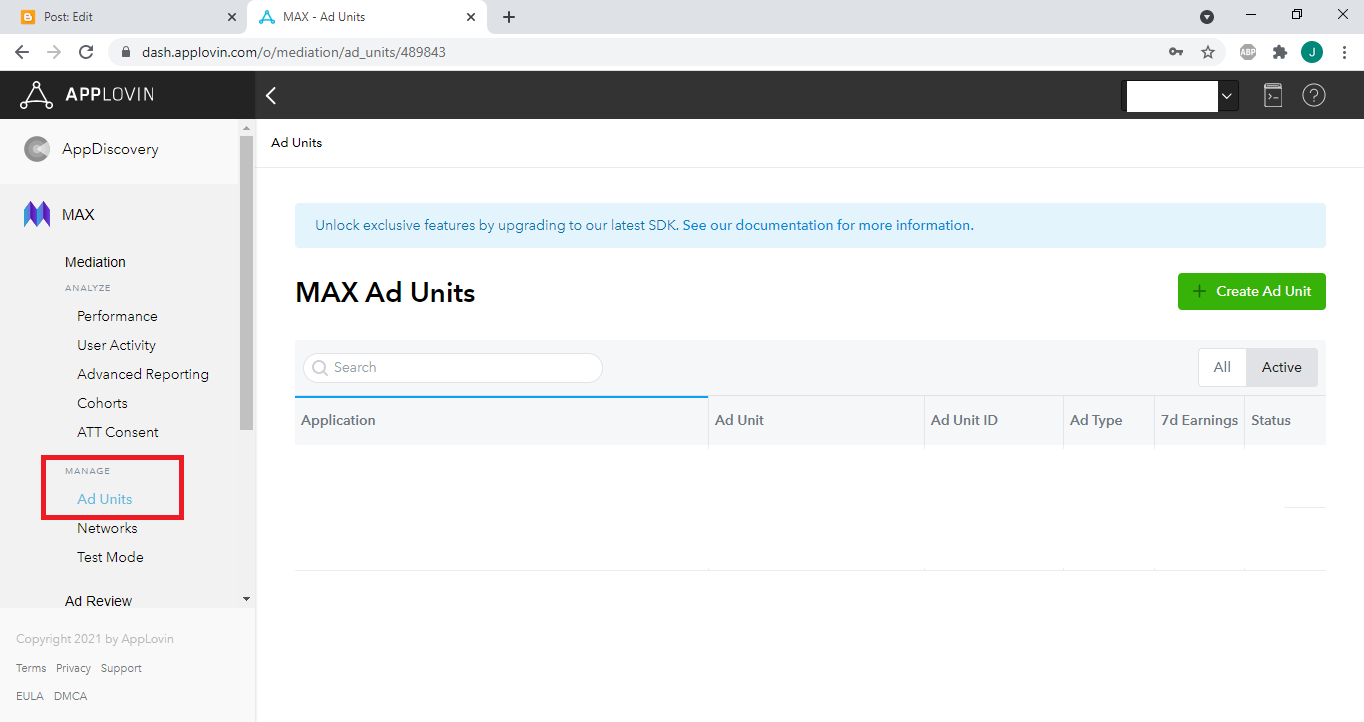Open ATT Consent in sidebar
The width and height of the screenshot is (1364, 722).
(118, 432)
